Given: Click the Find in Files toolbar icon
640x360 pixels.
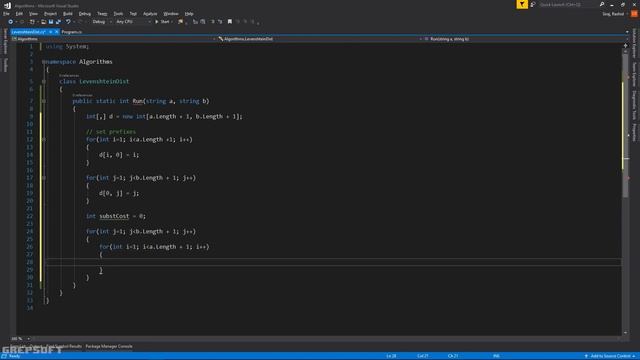Looking at the screenshot, I should click(x=180, y=22).
